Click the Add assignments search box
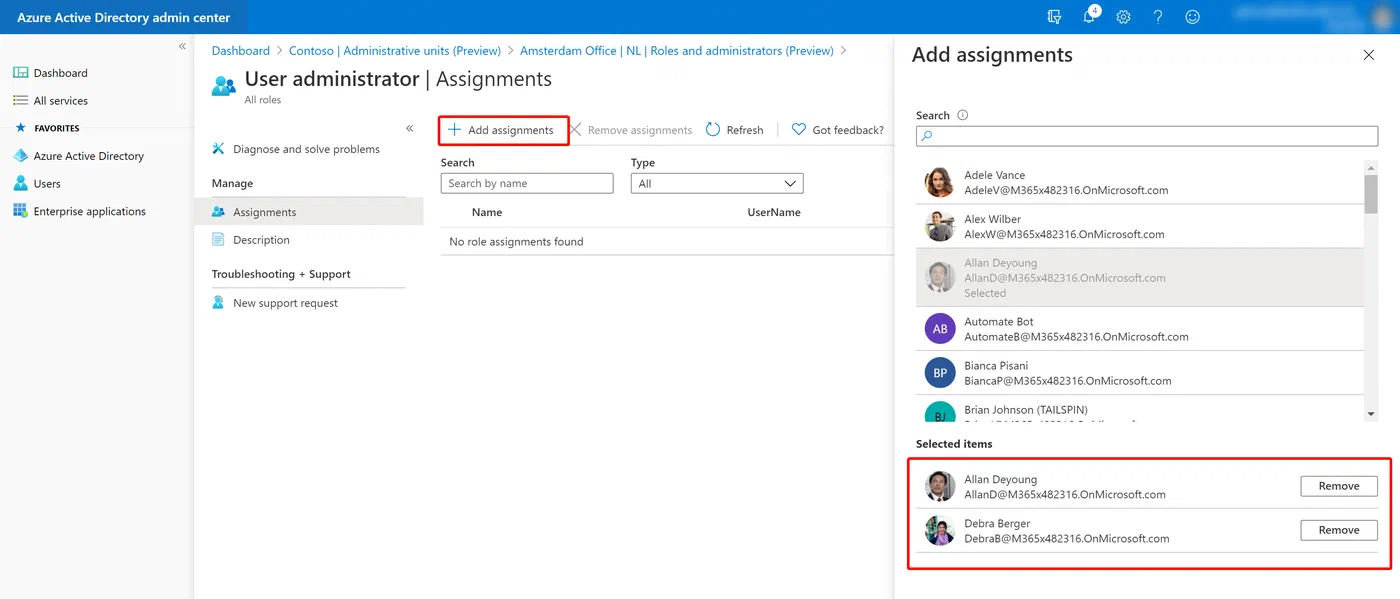1400x599 pixels. click(x=1147, y=136)
